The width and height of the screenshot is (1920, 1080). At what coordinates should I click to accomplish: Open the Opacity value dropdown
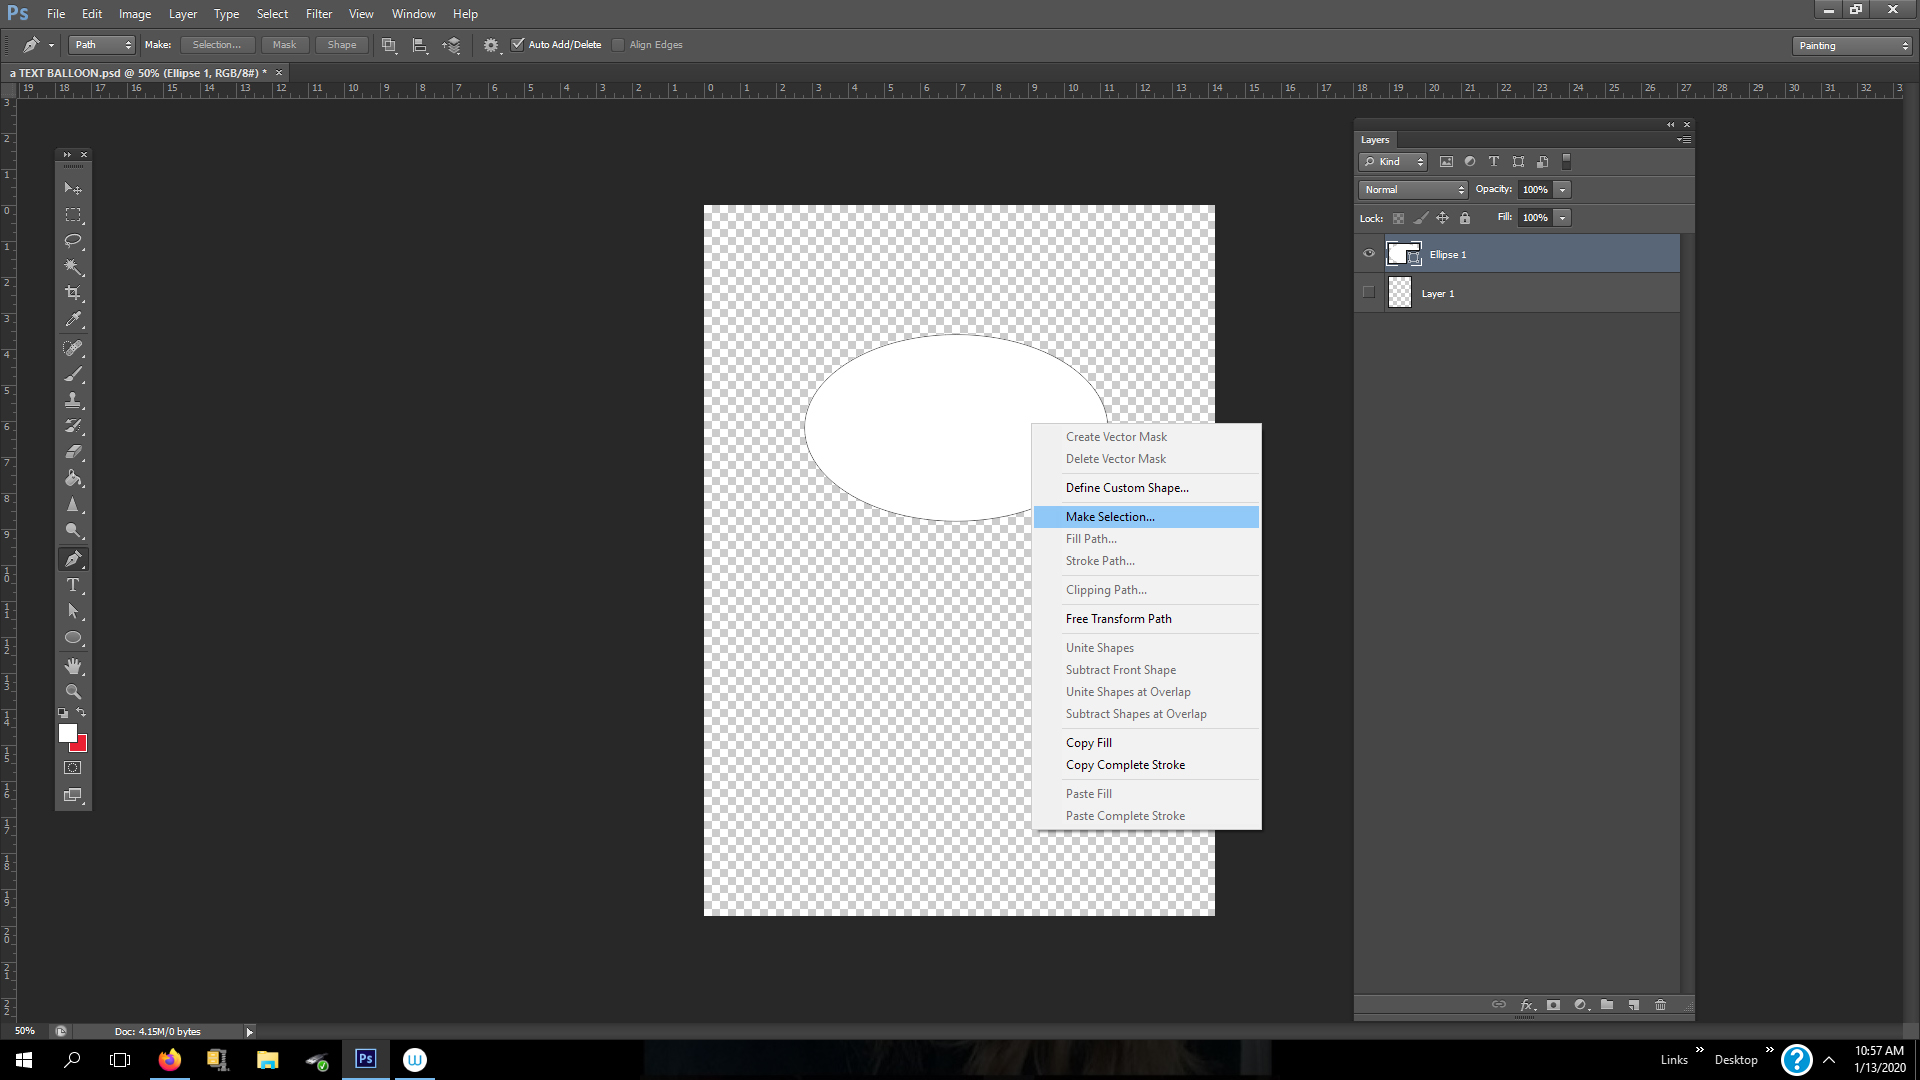[x=1562, y=189]
